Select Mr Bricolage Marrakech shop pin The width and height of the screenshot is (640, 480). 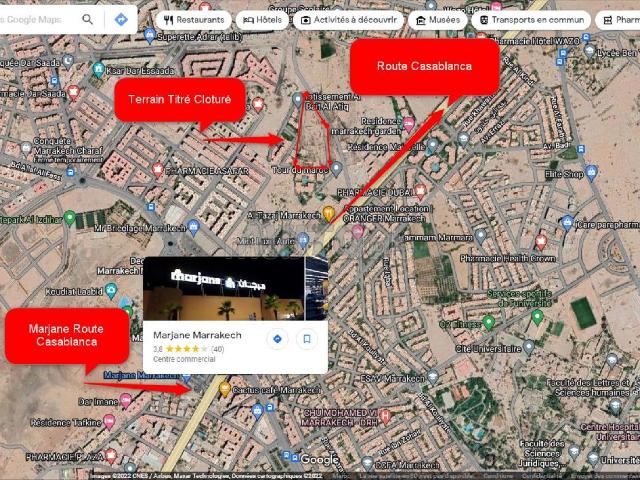[x=193, y=227]
